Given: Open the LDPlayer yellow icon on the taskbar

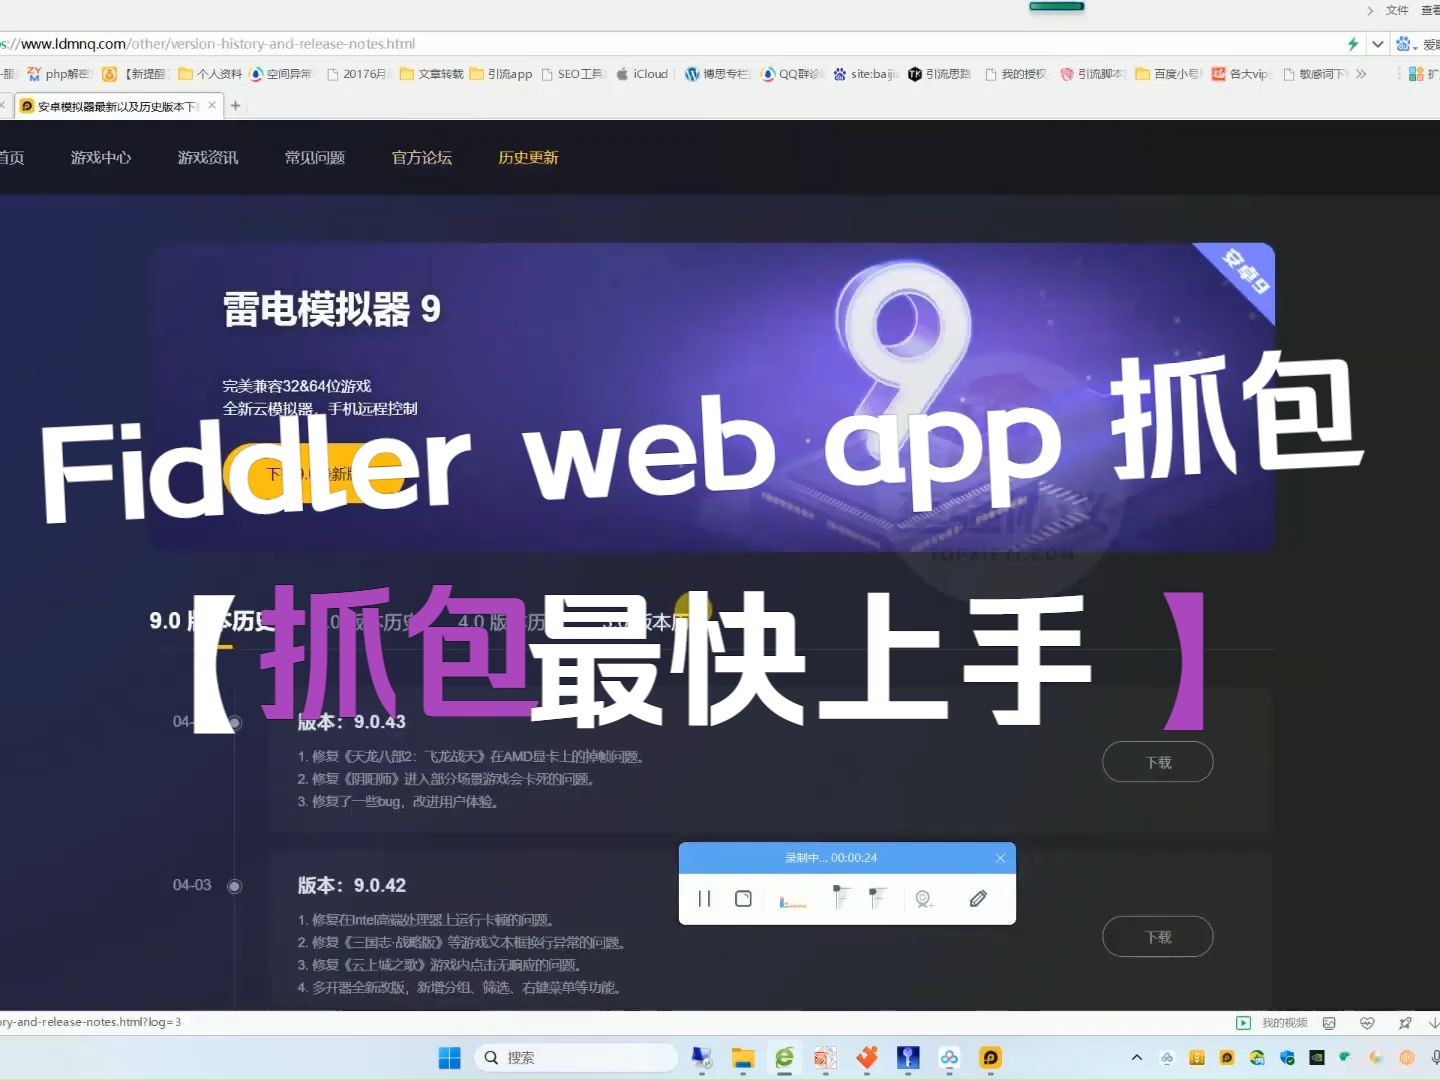Looking at the screenshot, I should pos(990,1058).
